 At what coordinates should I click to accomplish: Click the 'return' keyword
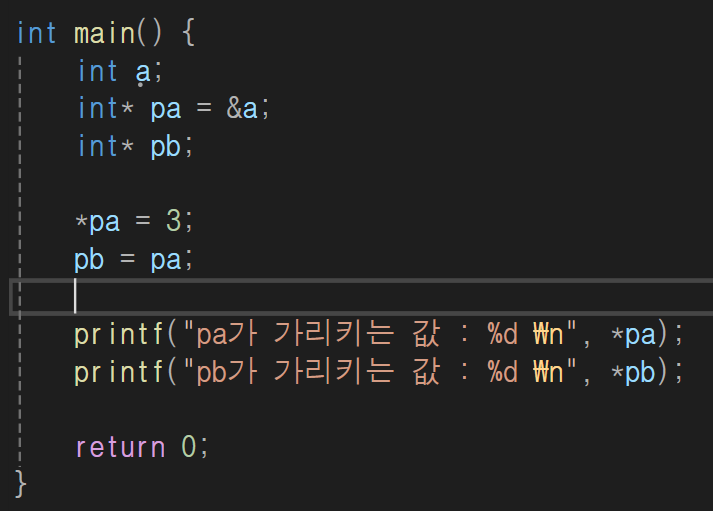[x=120, y=447]
